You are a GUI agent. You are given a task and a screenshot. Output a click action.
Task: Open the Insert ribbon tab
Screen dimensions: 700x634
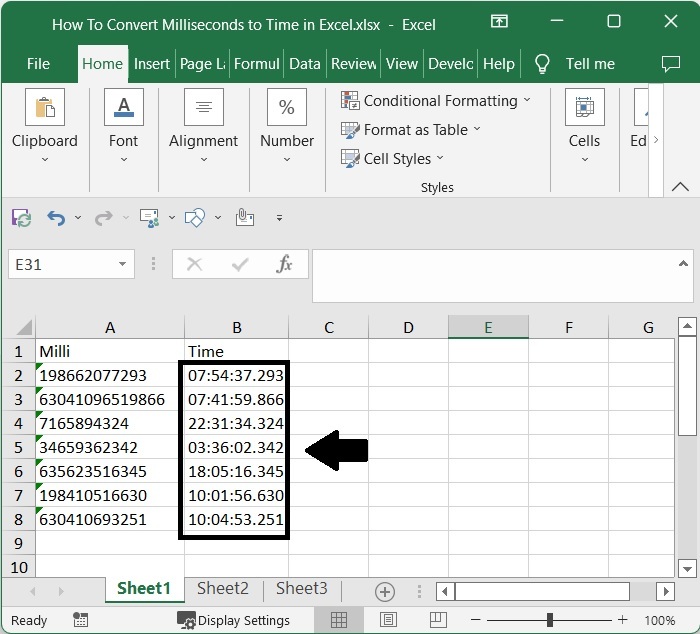152,63
